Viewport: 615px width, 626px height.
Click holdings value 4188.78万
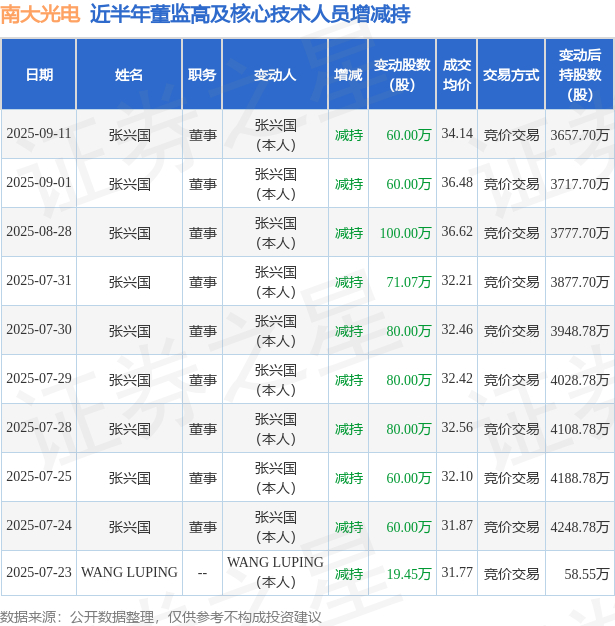tap(579, 478)
